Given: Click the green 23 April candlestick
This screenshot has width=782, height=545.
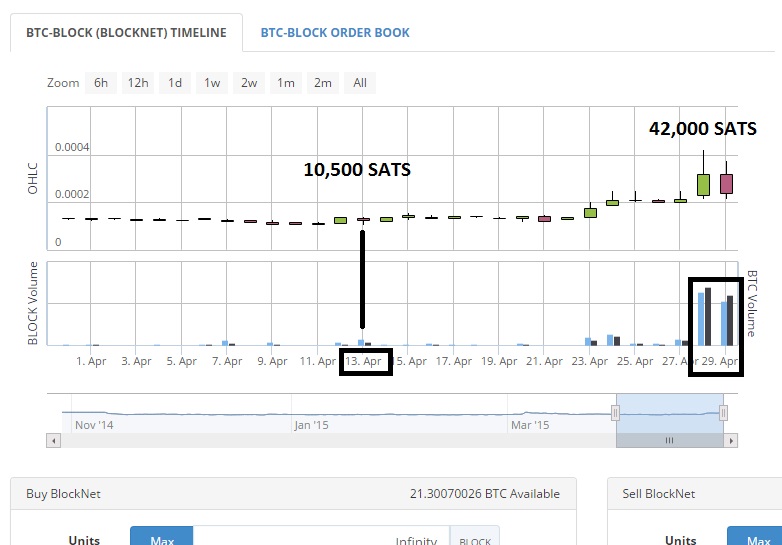Looking at the screenshot, I should tap(590, 213).
